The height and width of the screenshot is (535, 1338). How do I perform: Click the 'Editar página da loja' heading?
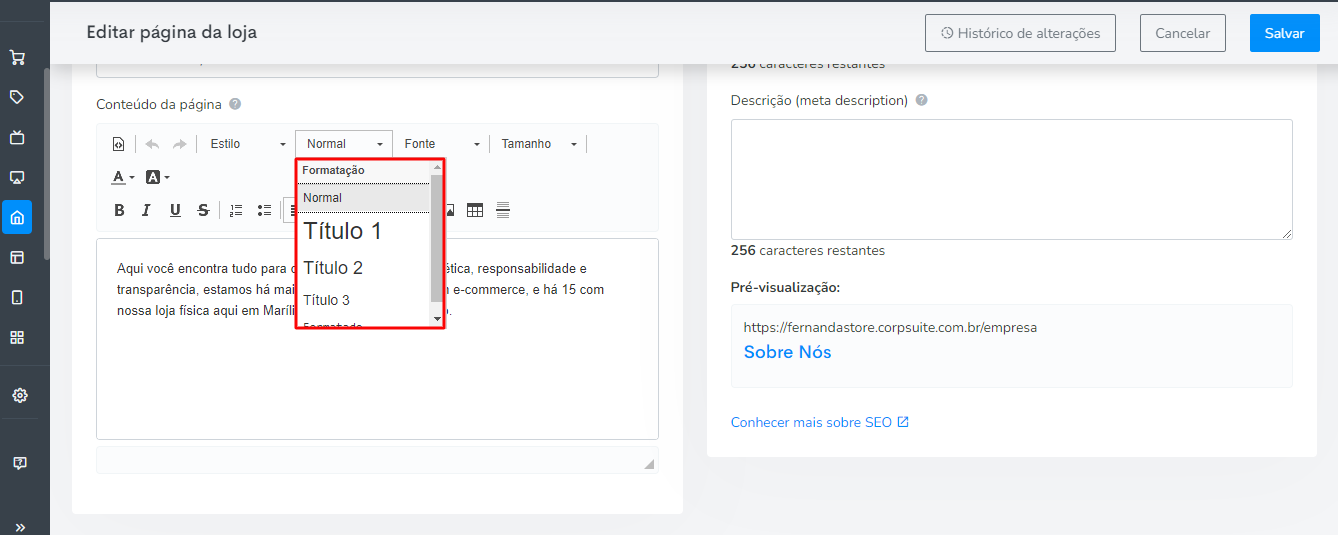pyautogui.click(x=172, y=32)
